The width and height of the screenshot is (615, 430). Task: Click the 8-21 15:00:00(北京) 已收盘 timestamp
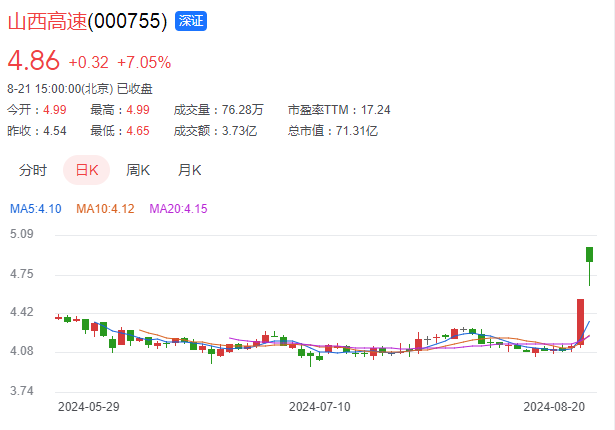tap(80, 89)
